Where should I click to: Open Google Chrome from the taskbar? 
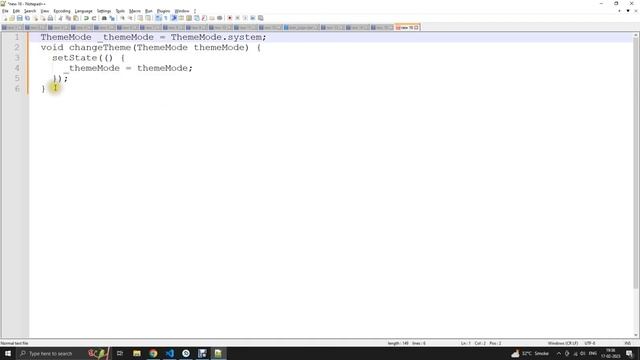153,353
